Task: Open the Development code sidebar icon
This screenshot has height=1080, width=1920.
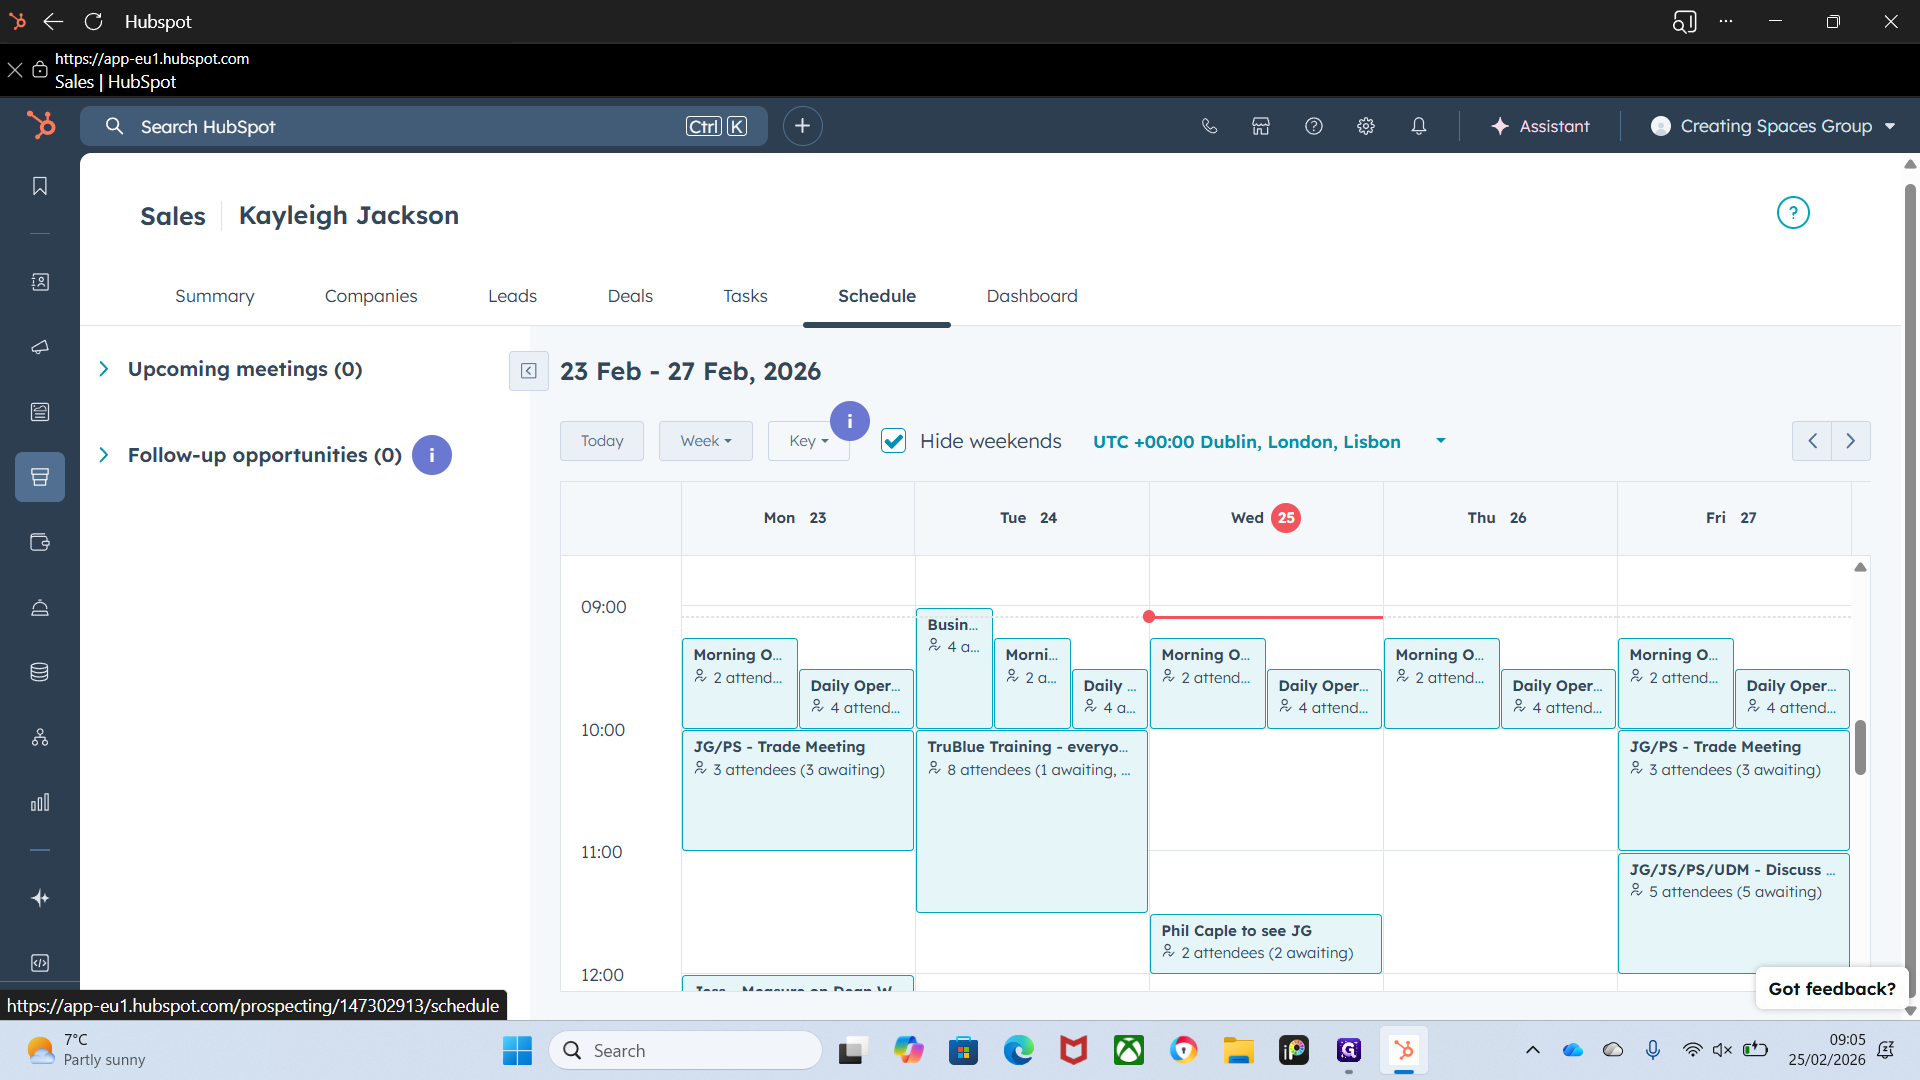Action: point(40,963)
